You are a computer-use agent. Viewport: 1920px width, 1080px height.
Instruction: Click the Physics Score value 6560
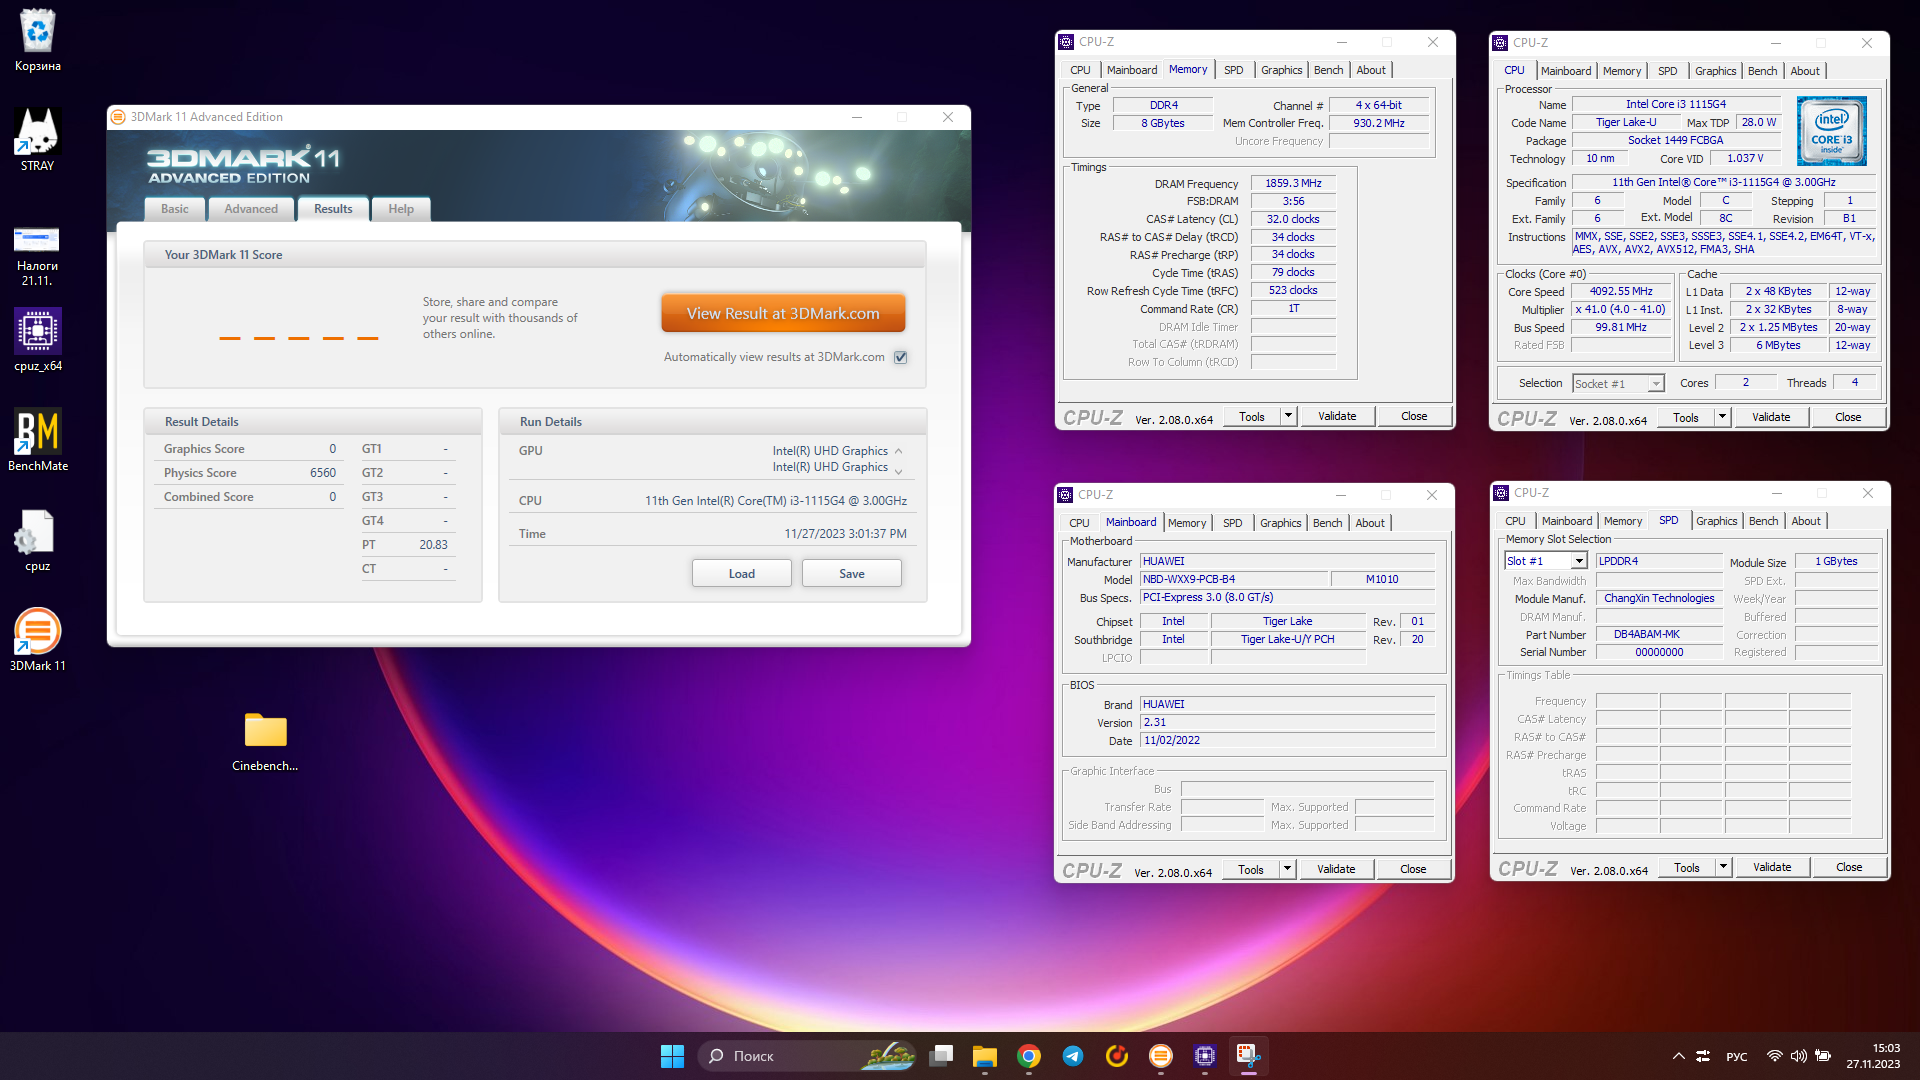click(322, 473)
